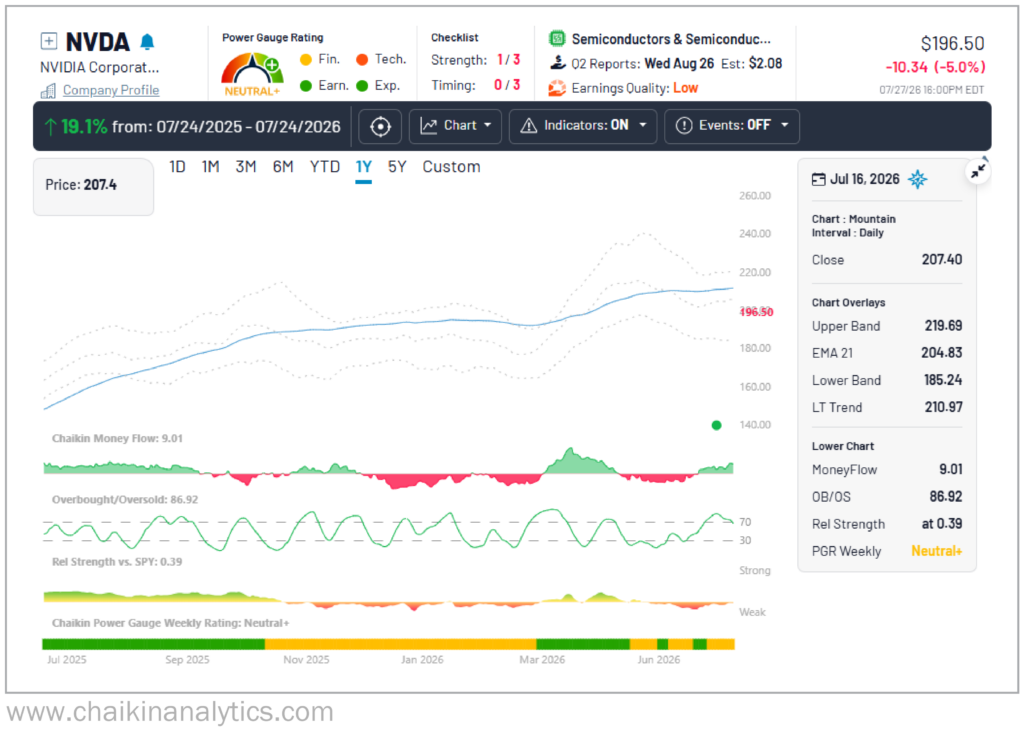Click the exclamation circle icon in Events

pos(684,125)
